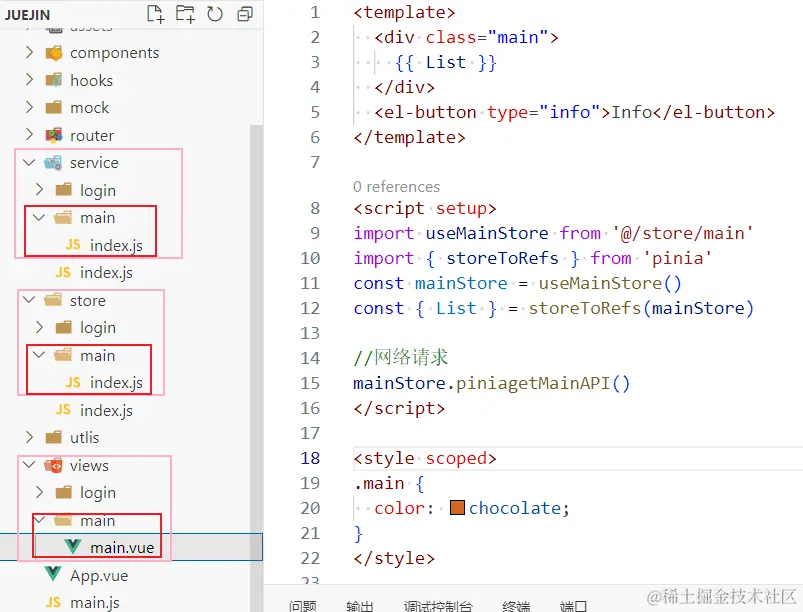The height and width of the screenshot is (612, 803).
Task: Select the login folder under store
Action: pyautogui.click(x=98, y=328)
